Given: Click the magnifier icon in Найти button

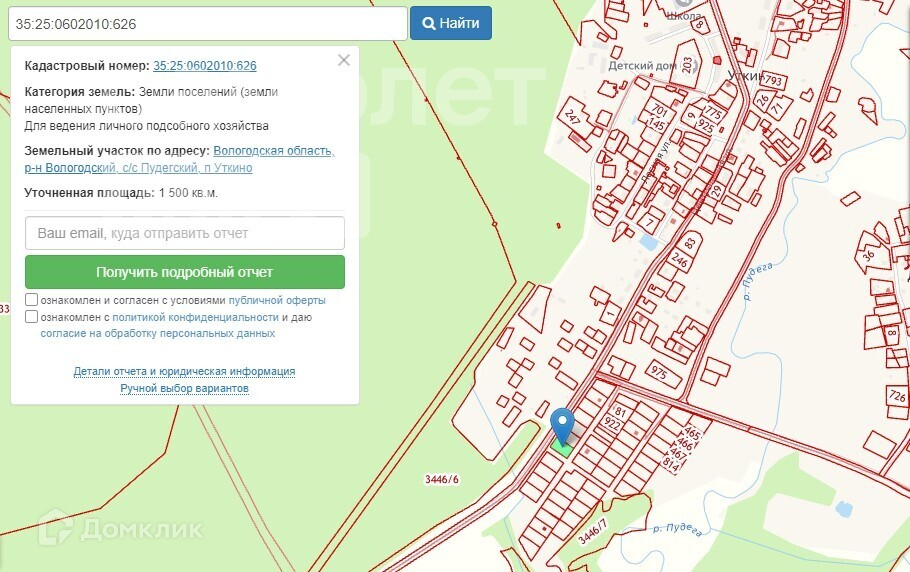Looking at the screenshot, I should [428, 23].
